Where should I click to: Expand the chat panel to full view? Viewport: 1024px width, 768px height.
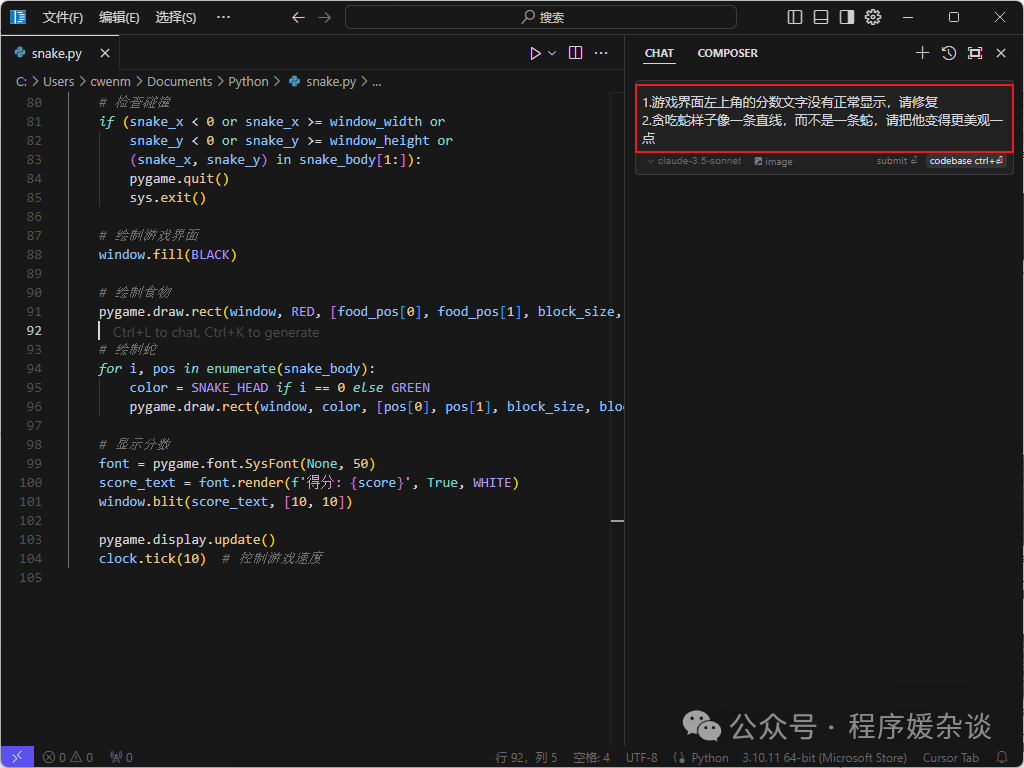click(x=974, y=53)
